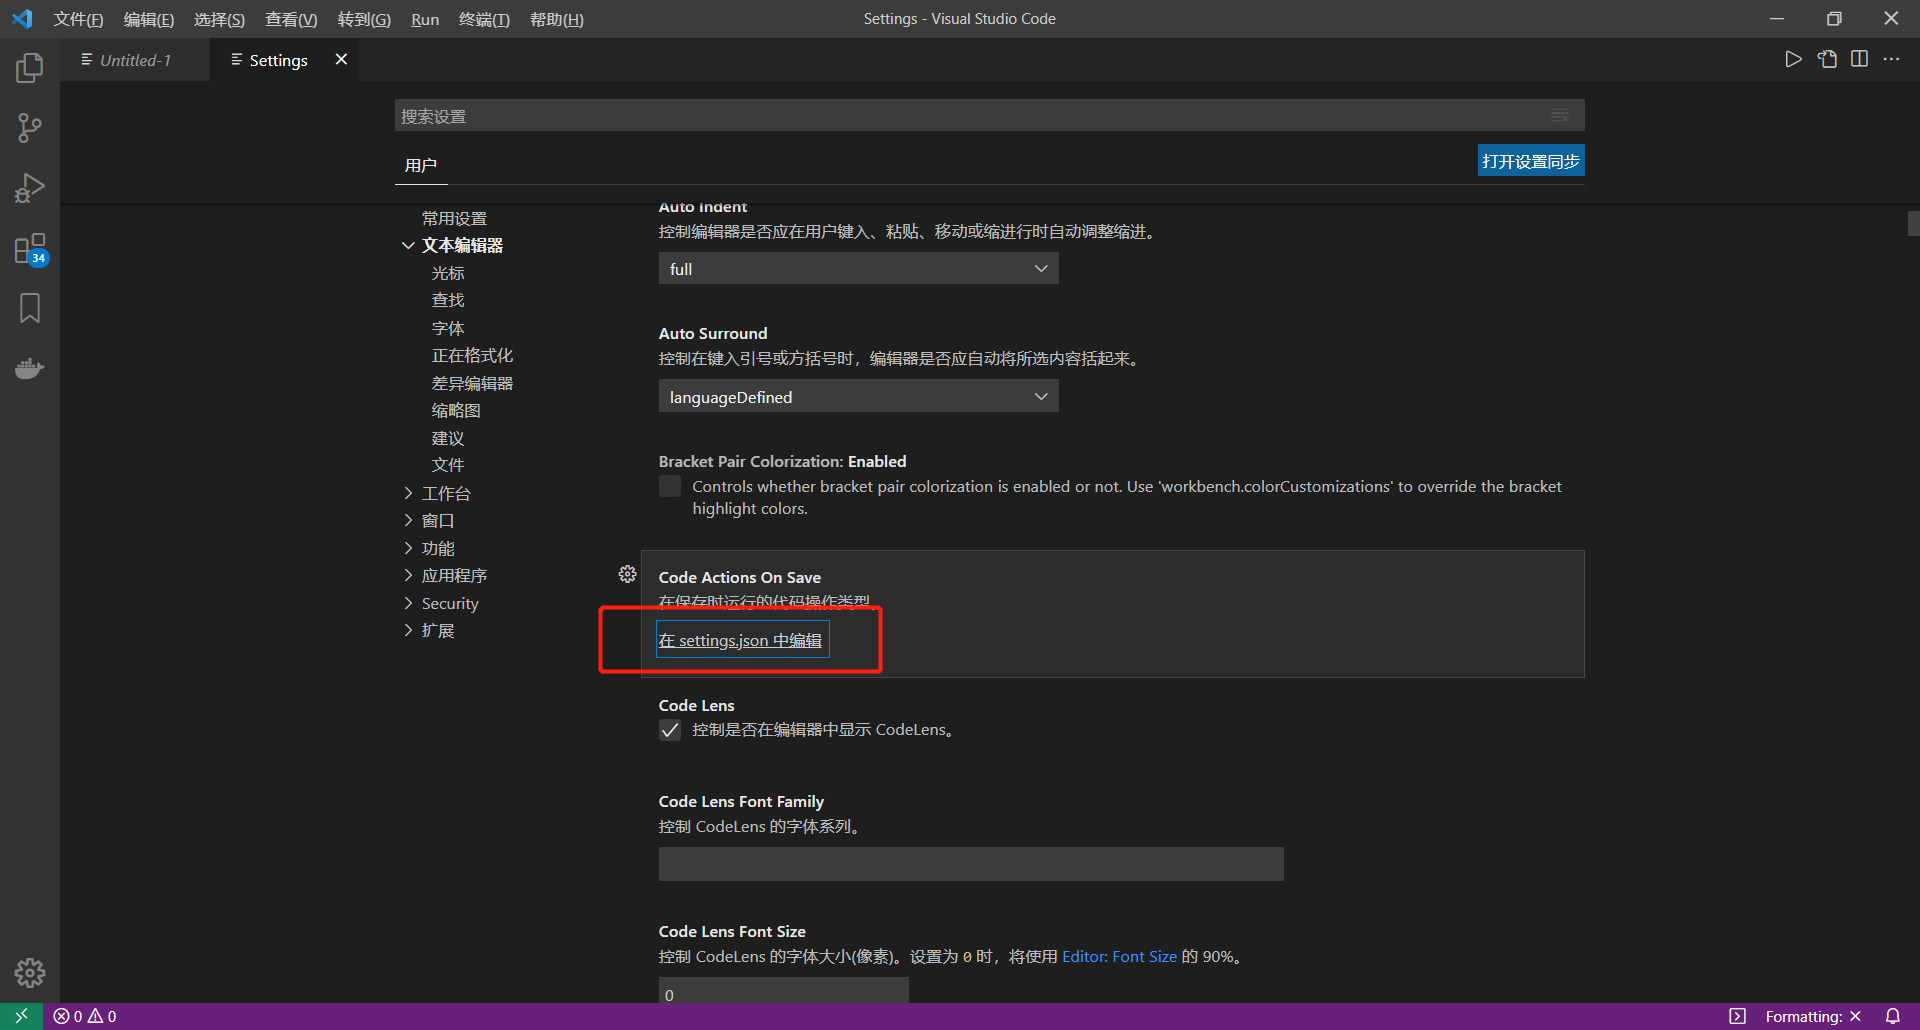The width and height of the screenshot is (1920, 1030).
Task: Select 光标 under 文本编辑器
Action: pyautogui.click(x=448, y=273)
